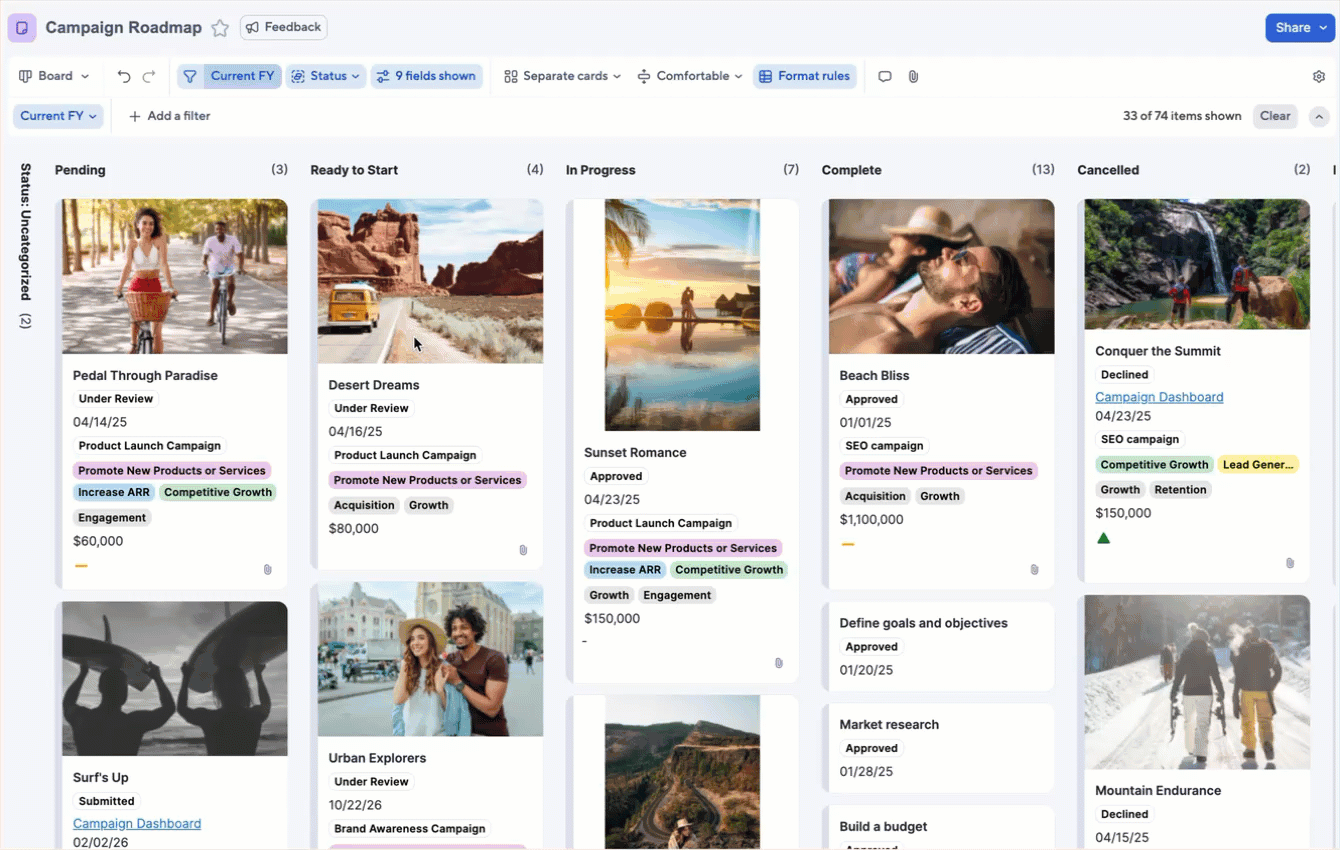The height and width of the screenshot is (850, 1340).
Task: Click the Pending column header
Action: click(x=80, y=170)
